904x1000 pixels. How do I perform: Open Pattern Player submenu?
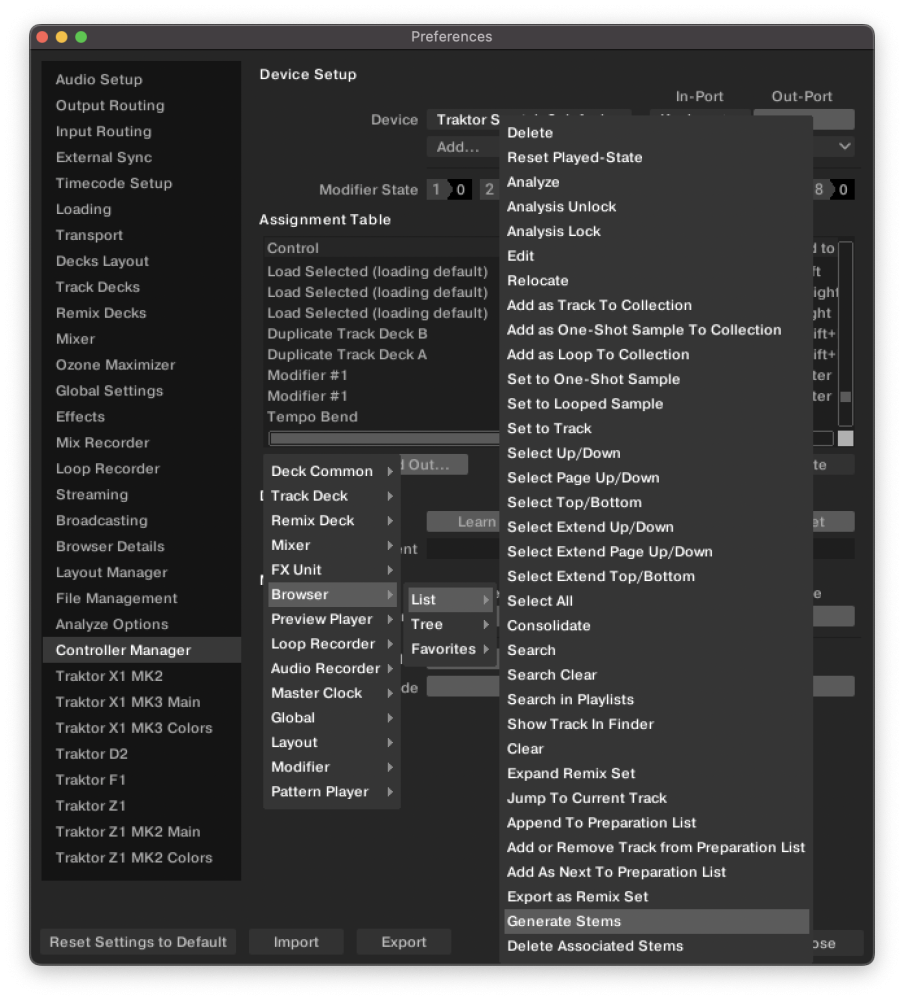pyautogui.click(x=332, y=791)
